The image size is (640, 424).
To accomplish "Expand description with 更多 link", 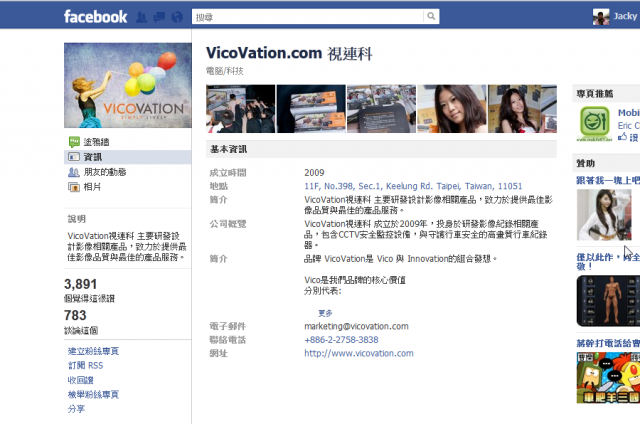I will pyautogui.click(x=325, y=313).
